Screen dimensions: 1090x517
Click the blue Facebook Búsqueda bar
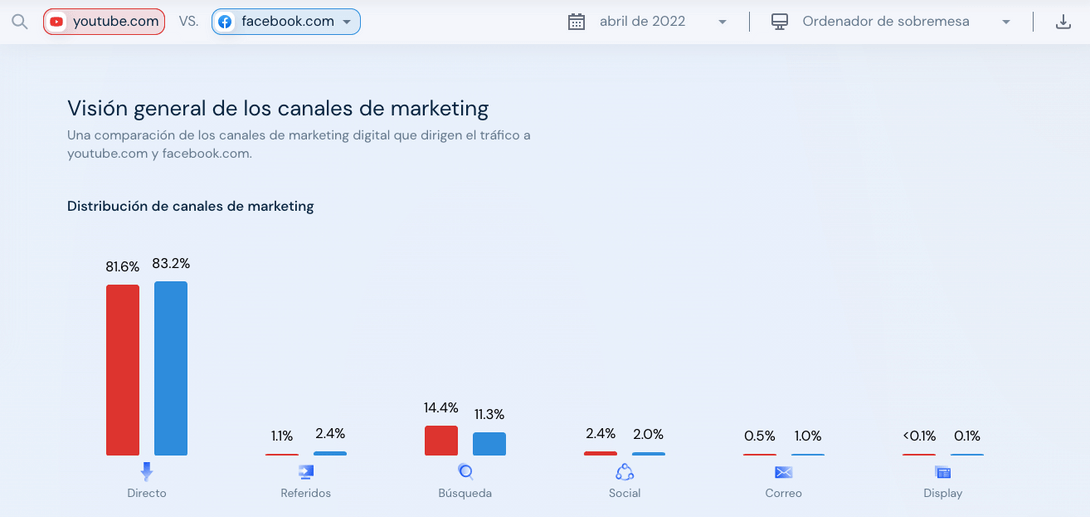click(489, 444)
